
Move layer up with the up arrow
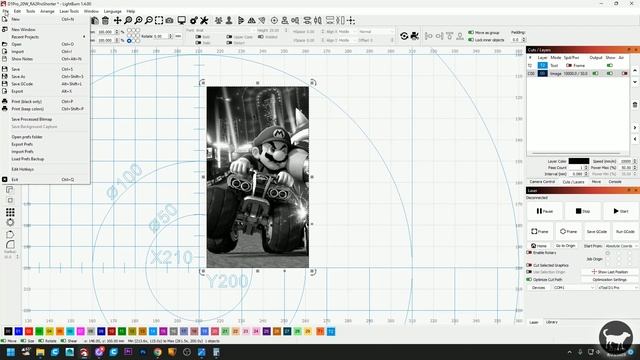point(635,71)
